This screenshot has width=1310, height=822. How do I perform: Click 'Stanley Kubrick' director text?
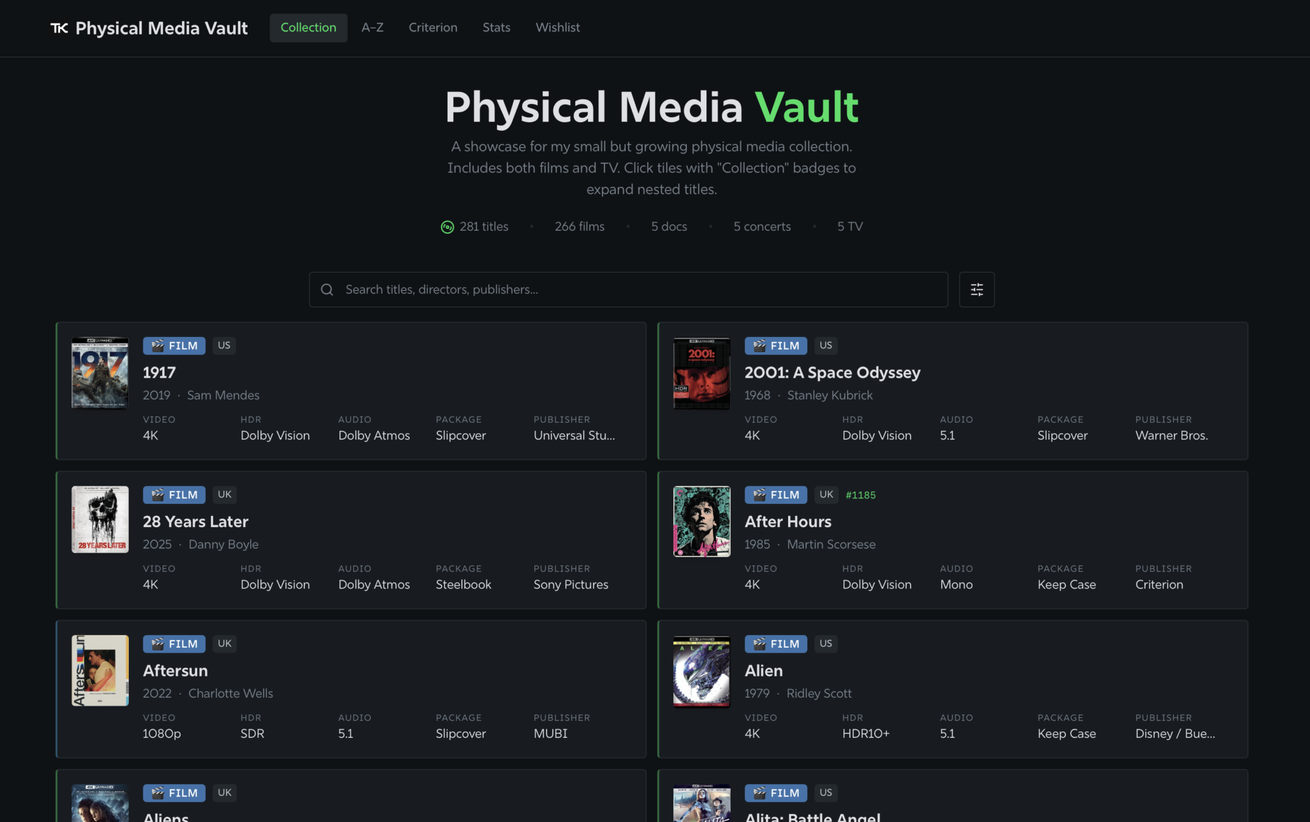click(x=830, y=395)
